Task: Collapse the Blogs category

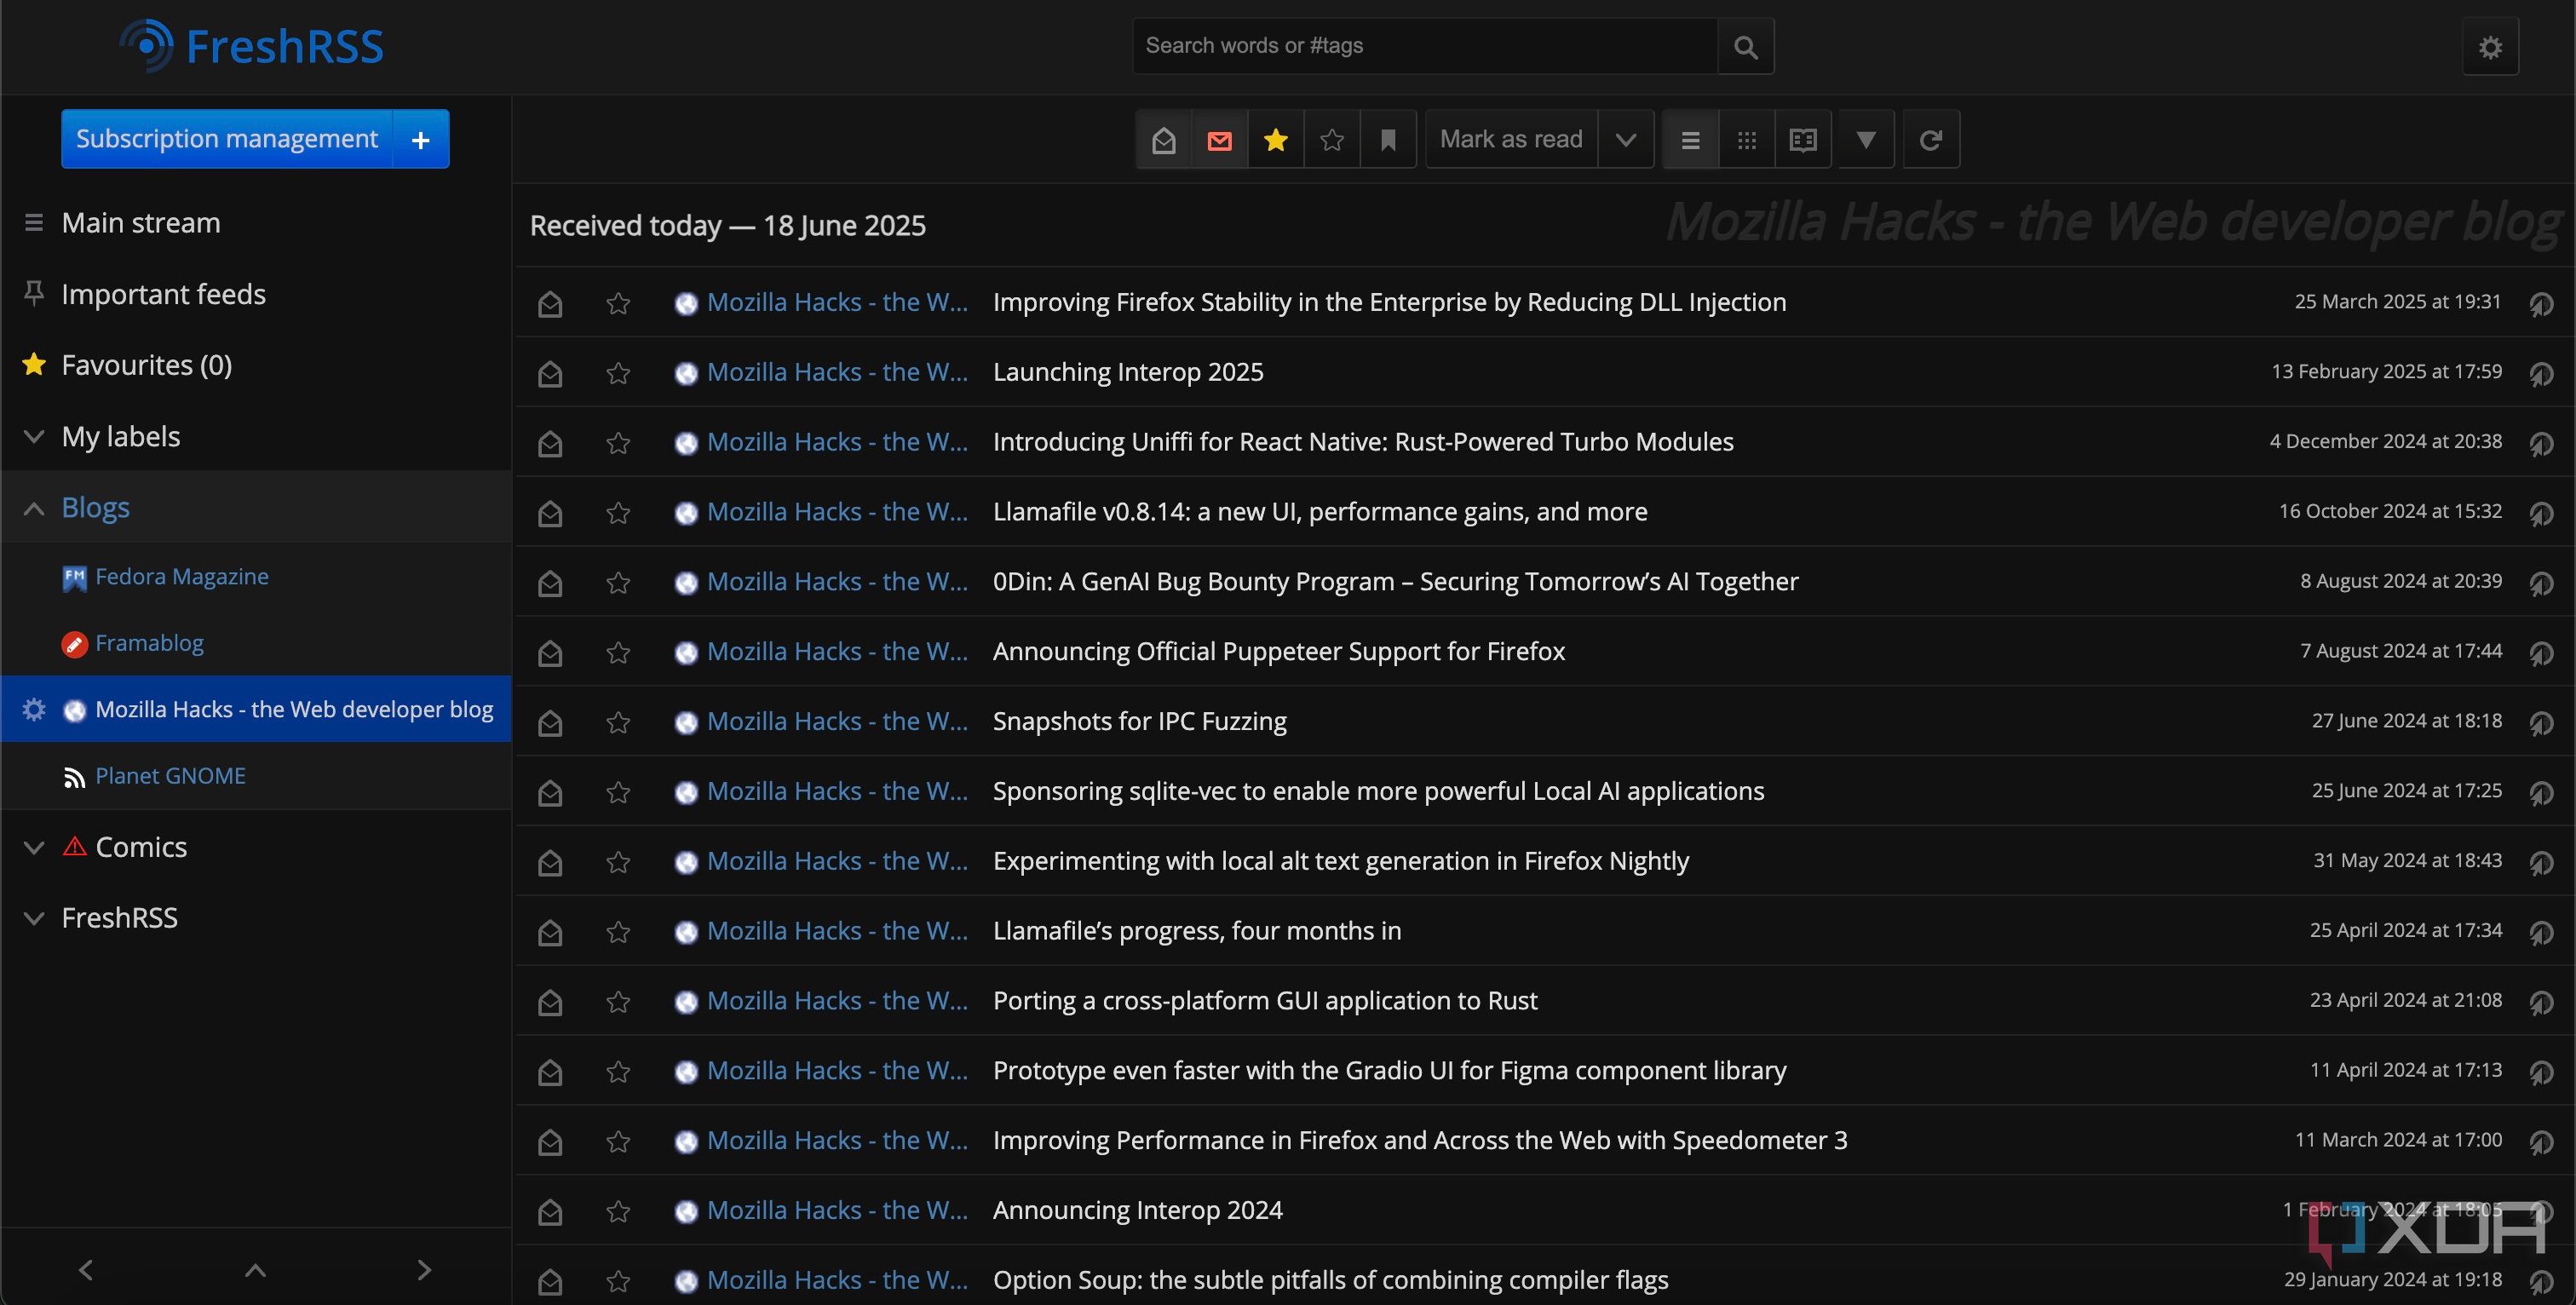Action: (34, 508)
